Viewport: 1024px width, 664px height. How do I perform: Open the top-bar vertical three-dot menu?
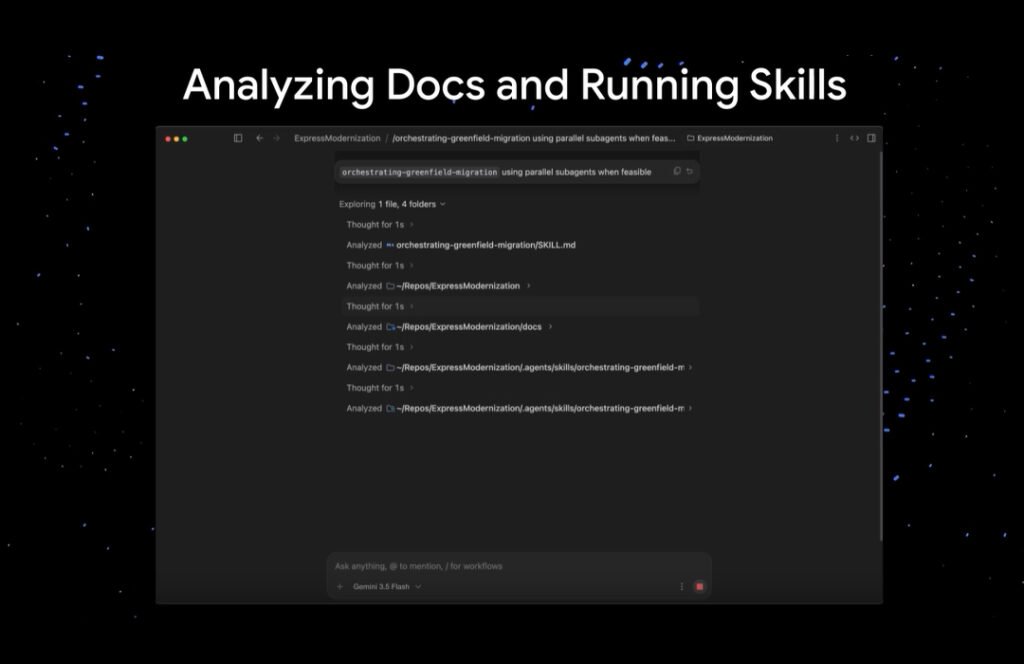(x=837, y=138)
